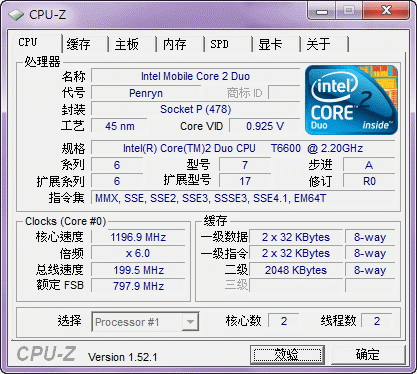Click the 确定 button

368,354
